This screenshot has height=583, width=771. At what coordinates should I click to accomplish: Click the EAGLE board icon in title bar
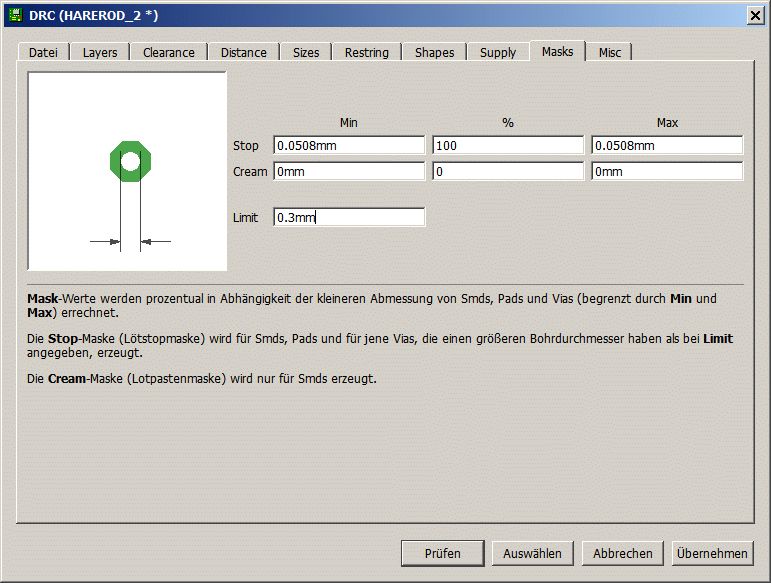coord(15,15)
